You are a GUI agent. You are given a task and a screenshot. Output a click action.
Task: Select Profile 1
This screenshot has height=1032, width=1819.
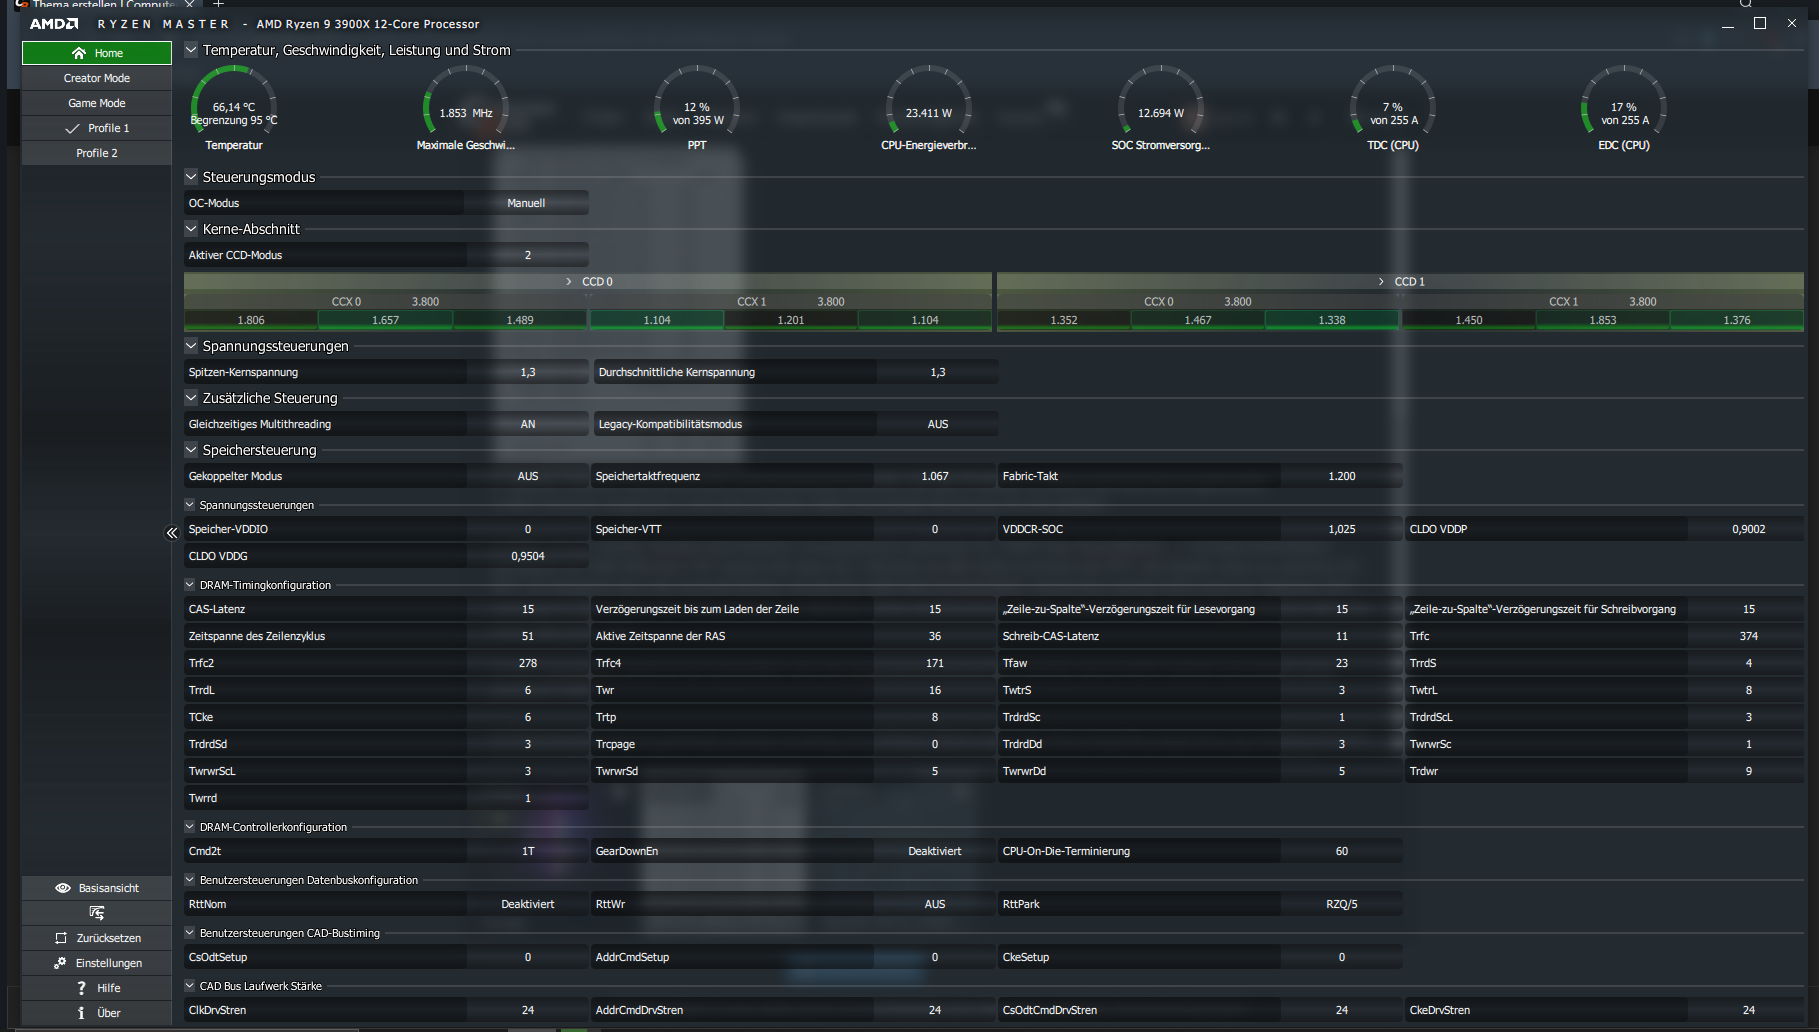97,128
